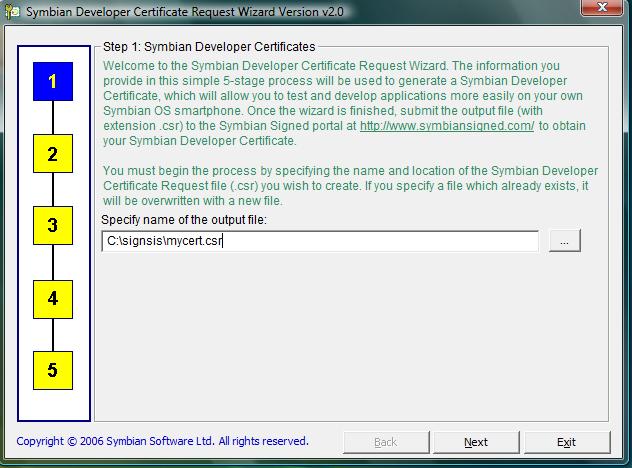Open file browser with the "..." button
Viewport: 632px width, 468px height.
coord(564,241)
